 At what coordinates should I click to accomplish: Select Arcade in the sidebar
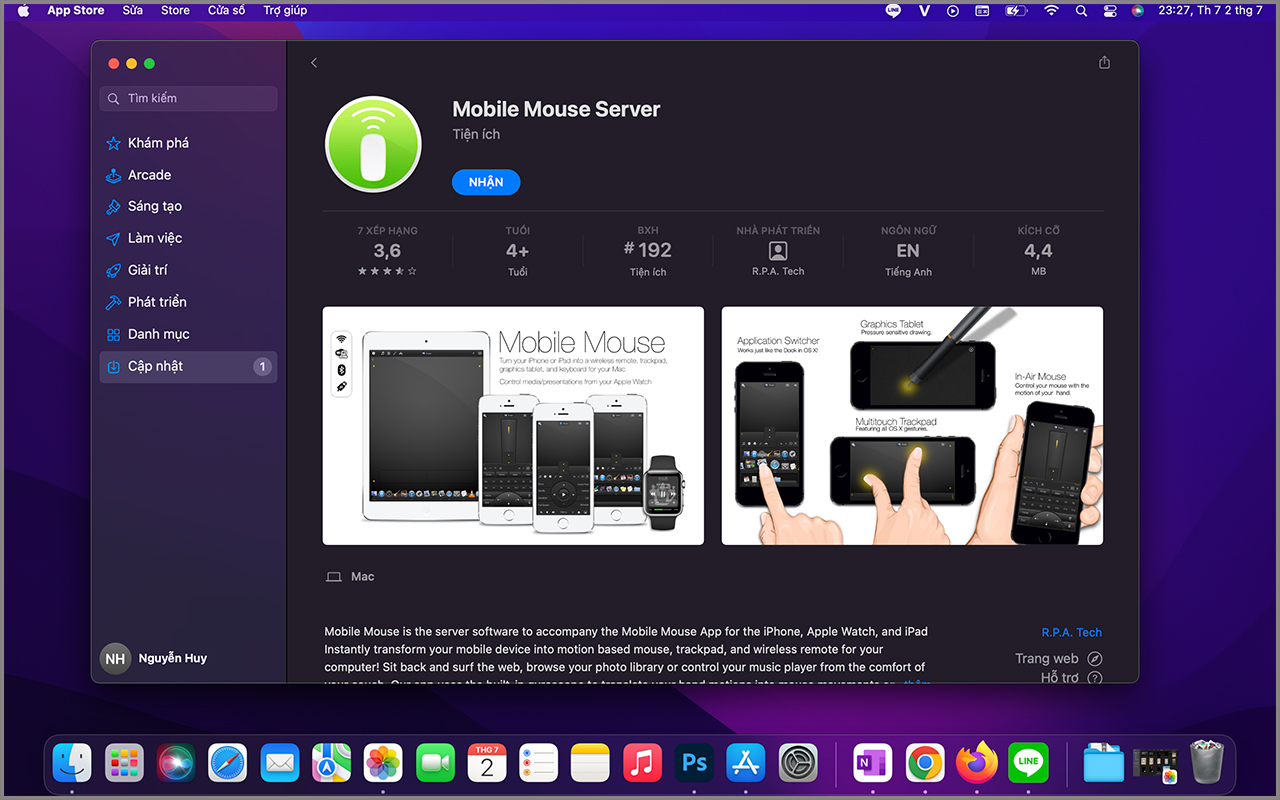coord(189,175)
